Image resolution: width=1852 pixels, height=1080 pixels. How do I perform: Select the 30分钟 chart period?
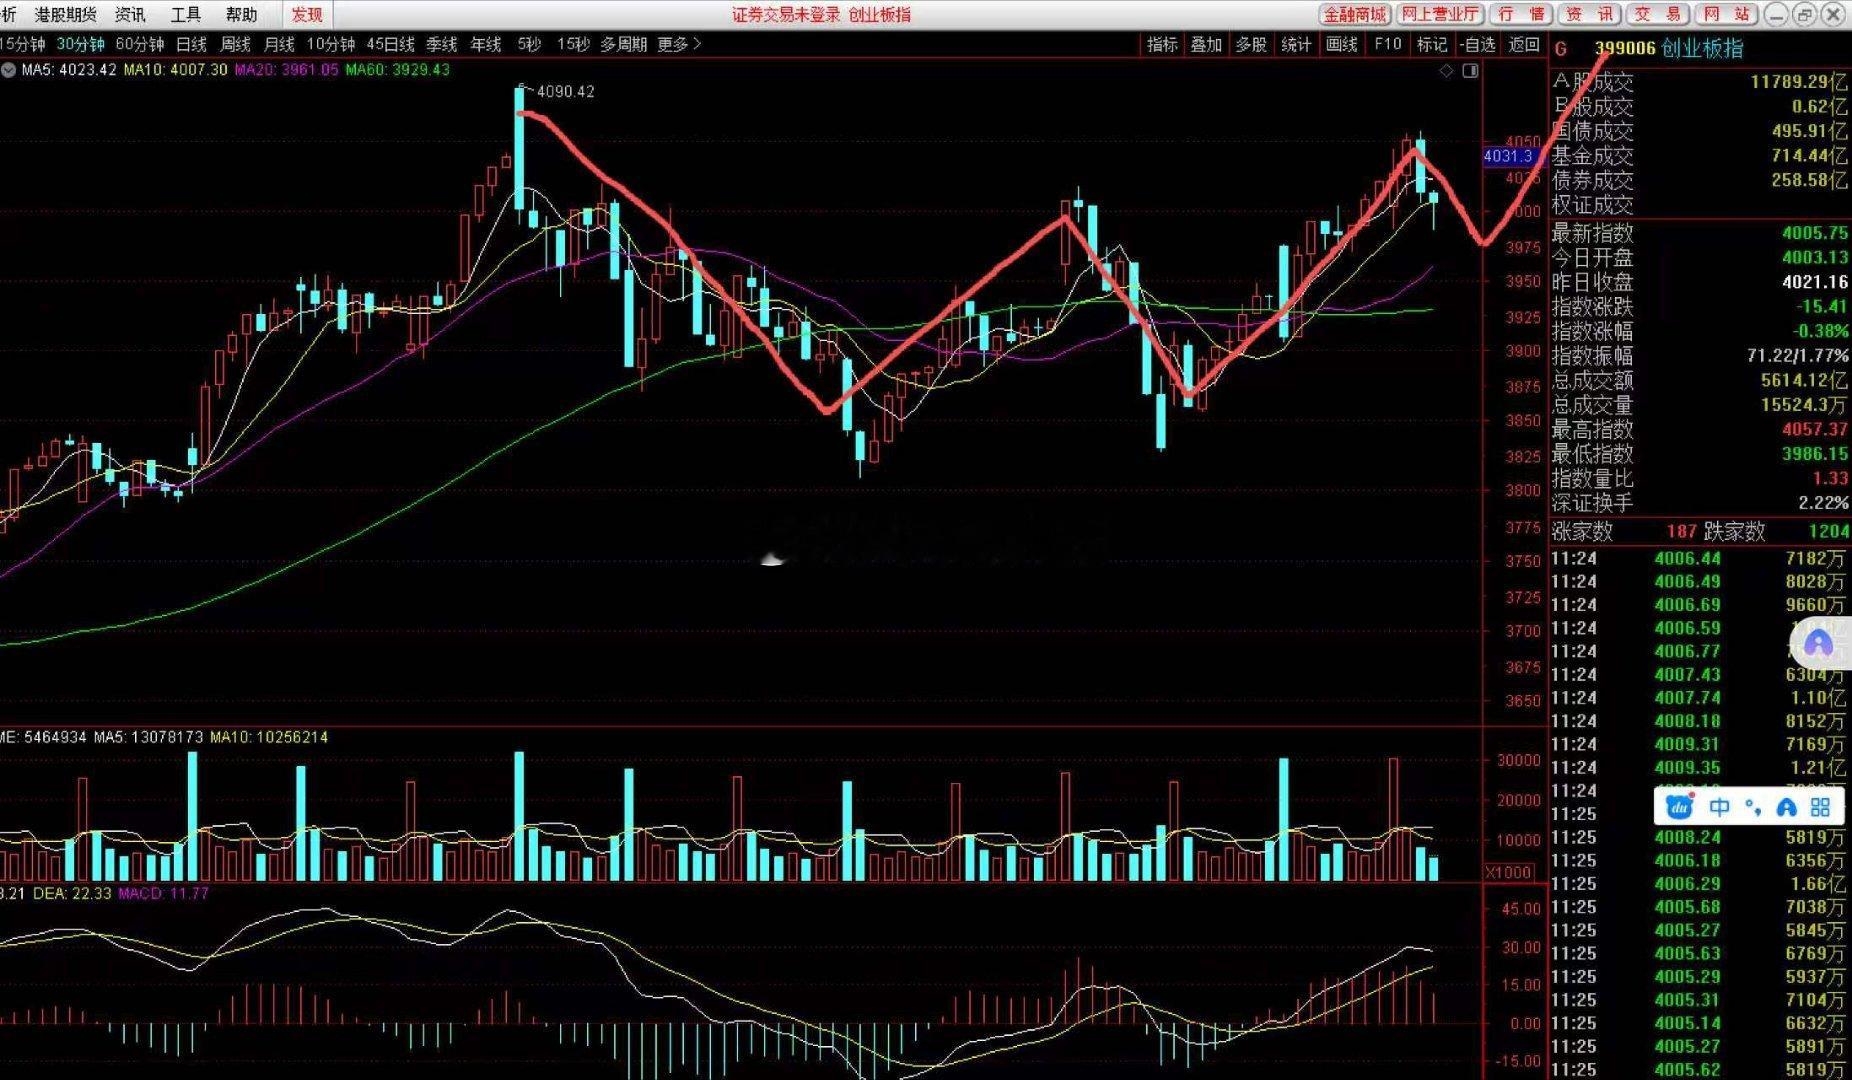[x=80, y=45]
